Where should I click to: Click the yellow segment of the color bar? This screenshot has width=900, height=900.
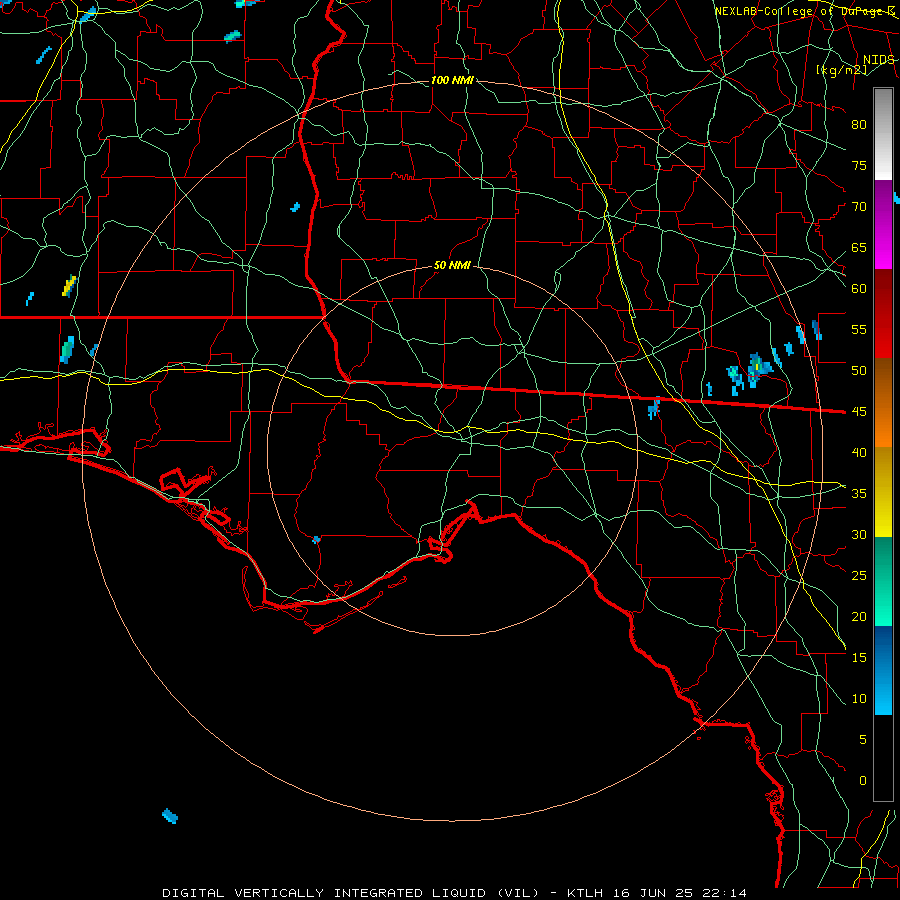click(883, 492)
